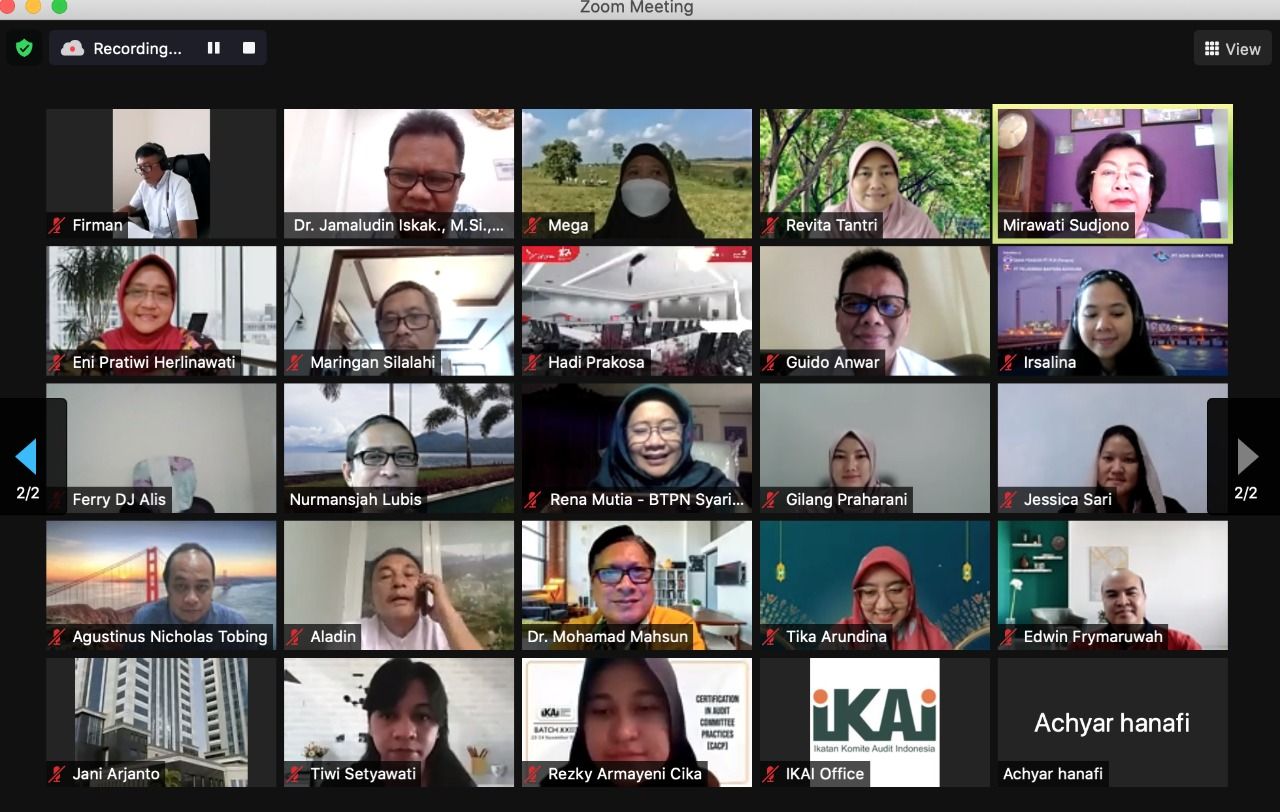The image size is (1280, 812).
Task: Click the name label Gilang Praharani
Action: (846, 499)
